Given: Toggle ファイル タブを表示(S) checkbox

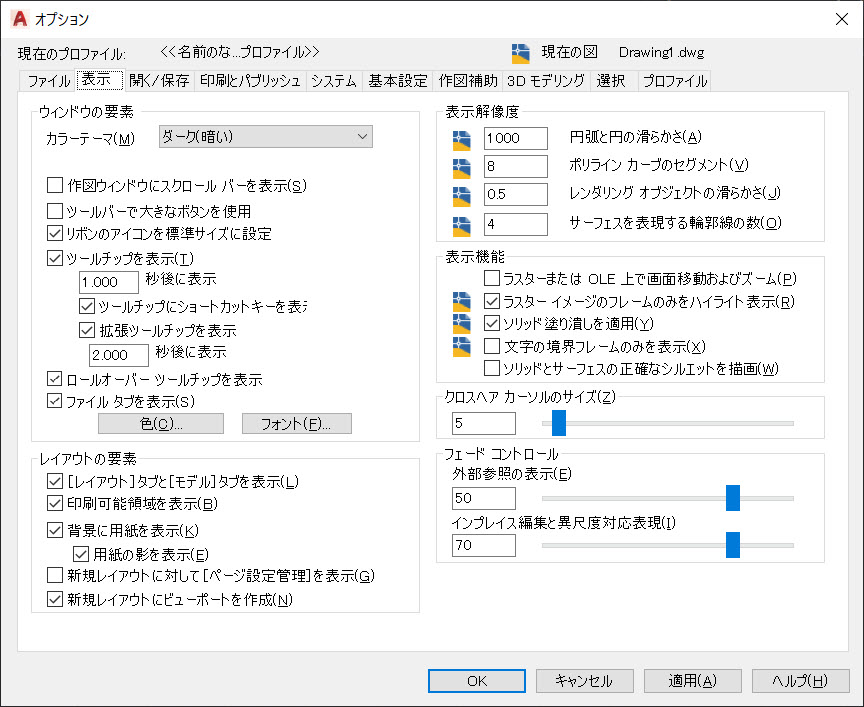Looking at the screenshot, I should [55, 401].
